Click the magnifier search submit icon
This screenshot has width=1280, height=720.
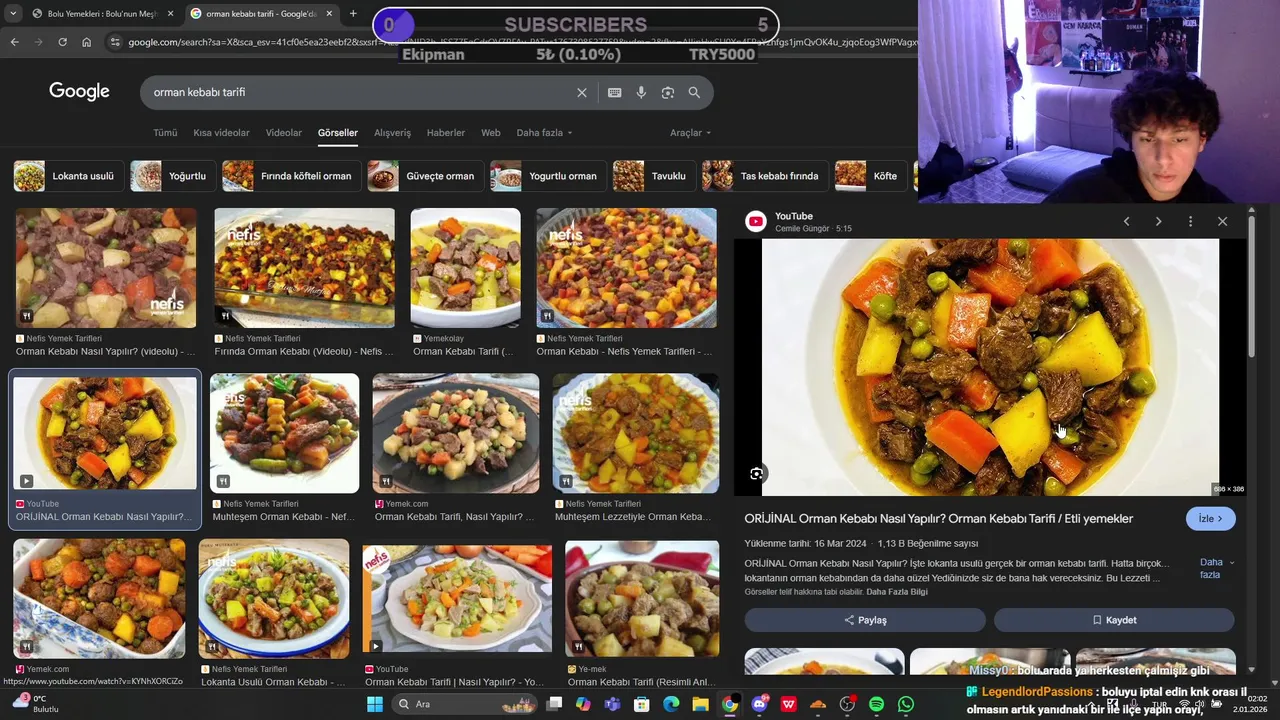tap(694, 92)
